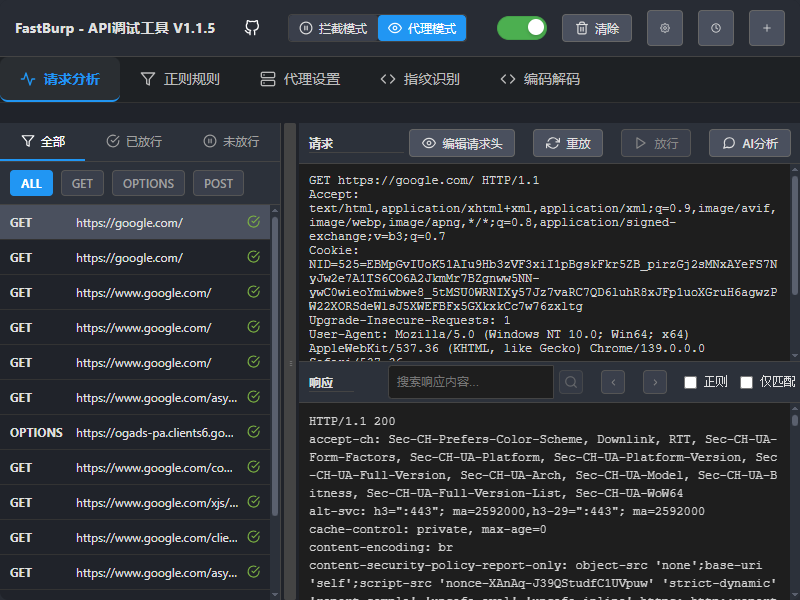
Task: Select GET https://www.google.com/co... row
Action: (x=135, y=467)
